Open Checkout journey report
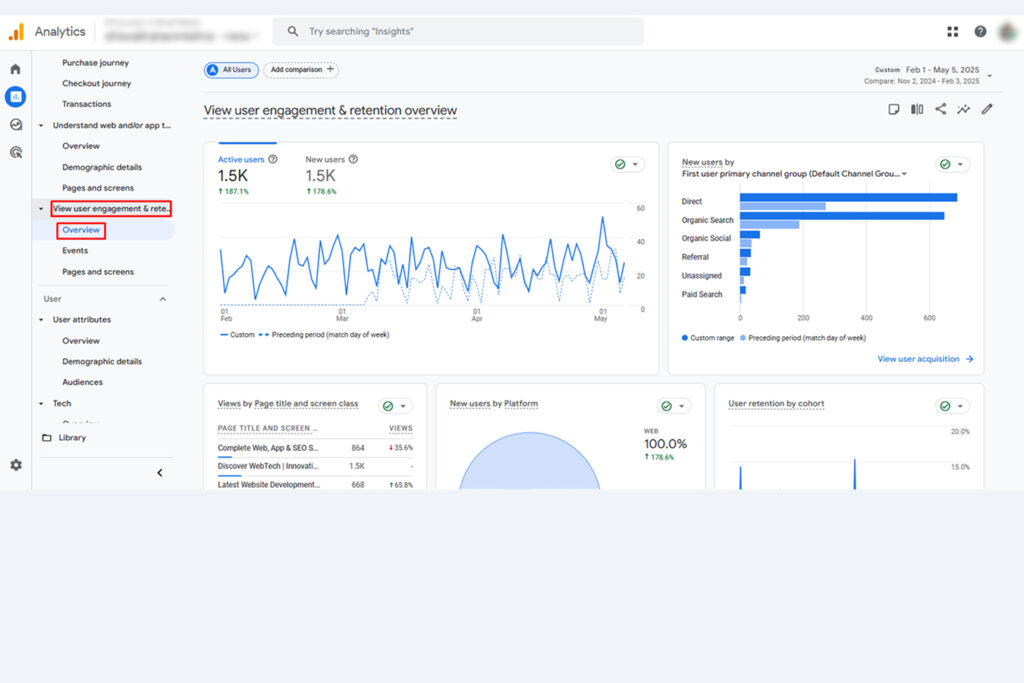 click(97, 84)
